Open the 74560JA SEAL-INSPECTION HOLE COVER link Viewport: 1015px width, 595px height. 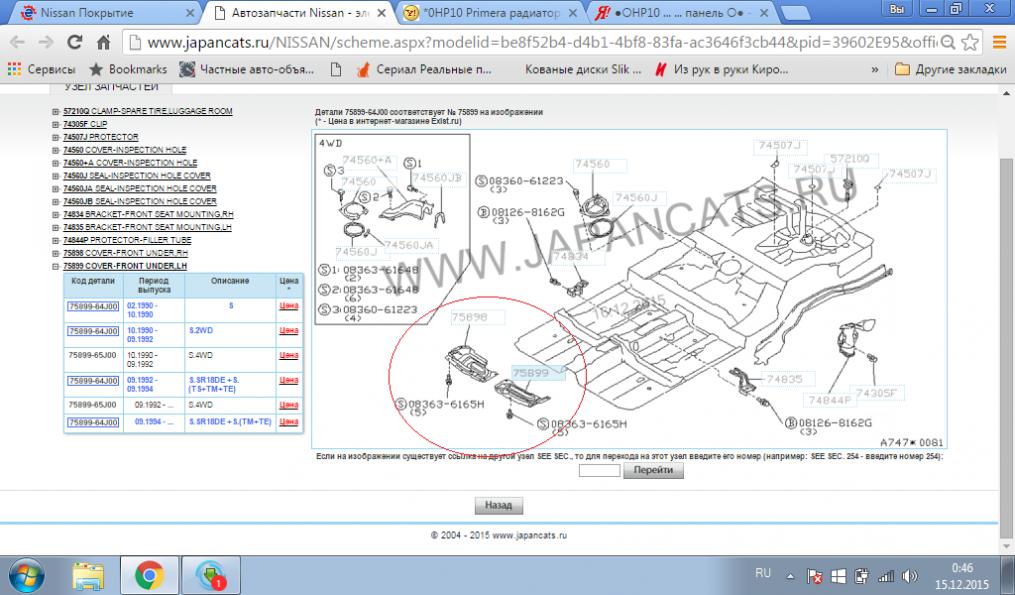point(140,188)
